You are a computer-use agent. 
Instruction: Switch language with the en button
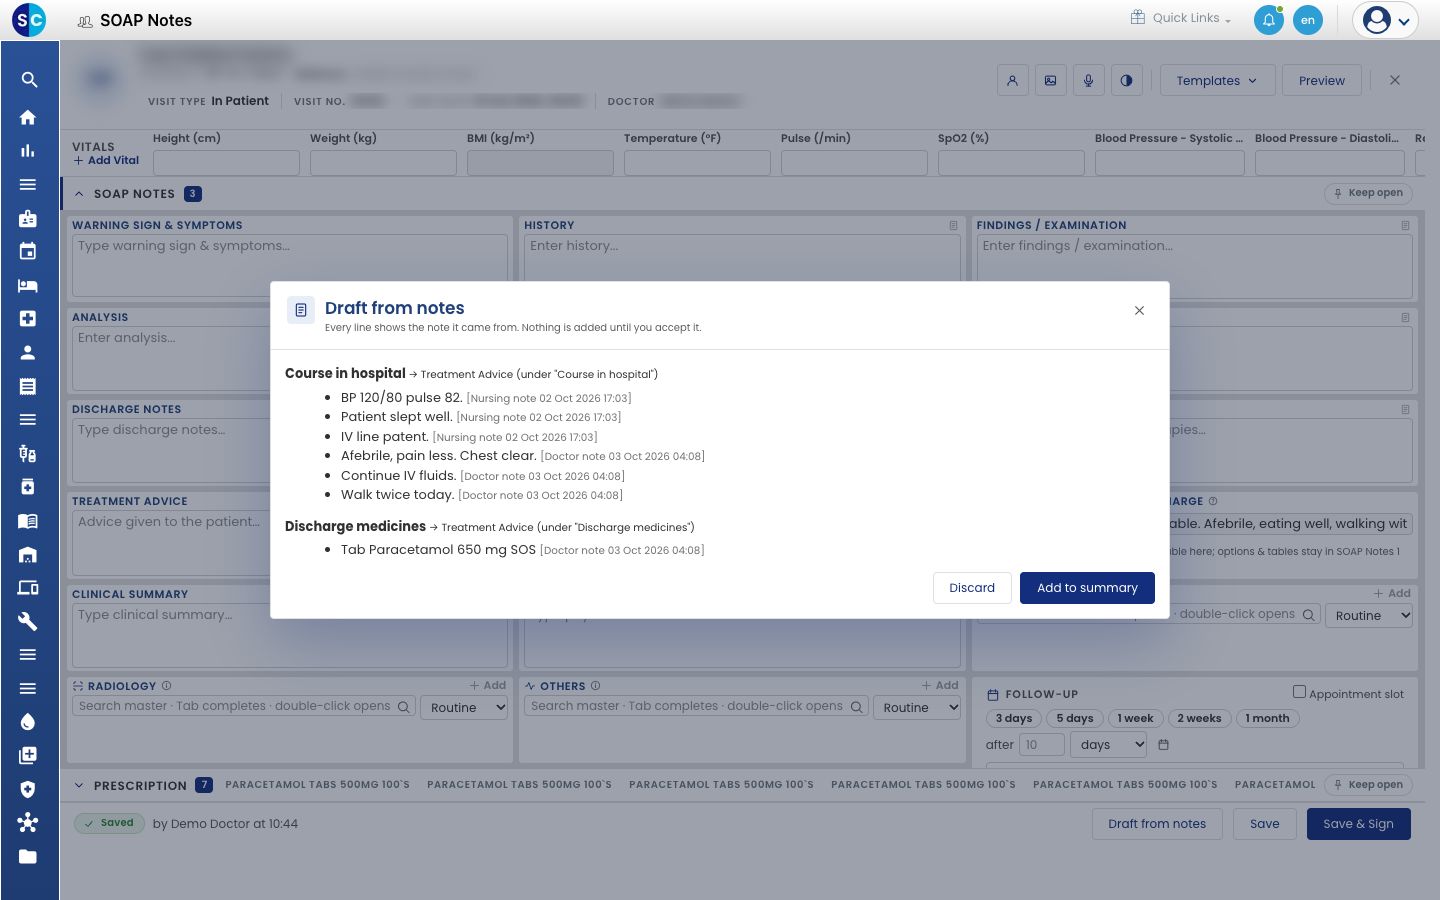(x=1308, y=20)
